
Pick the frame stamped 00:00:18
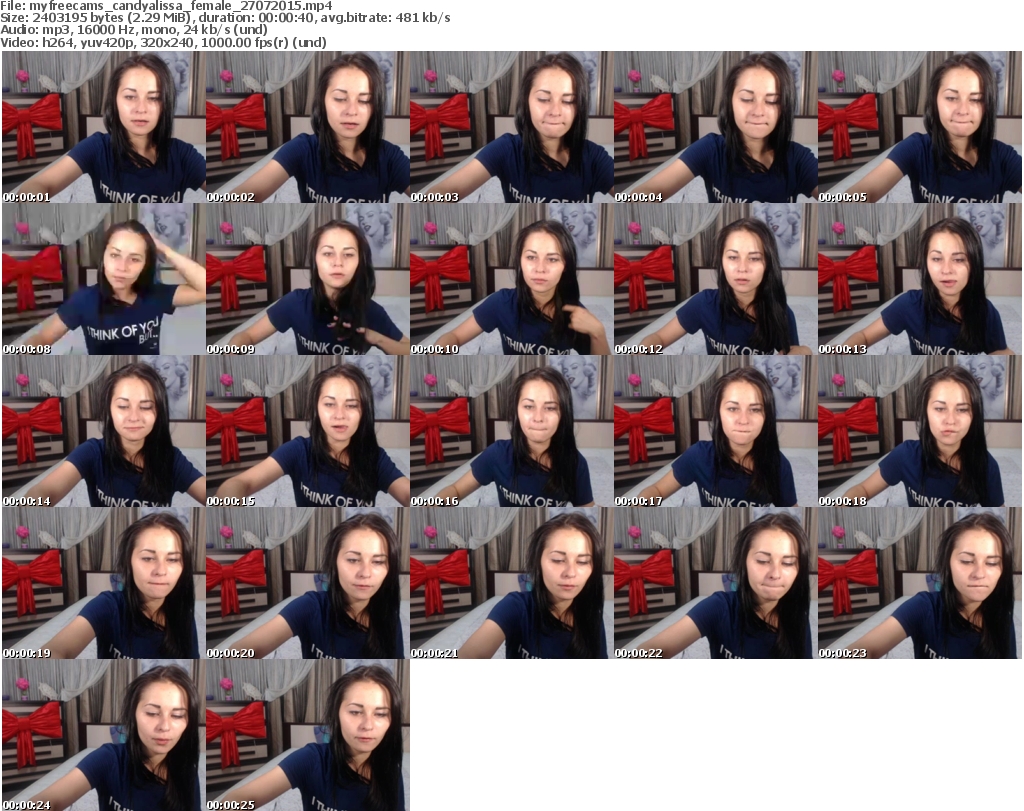tap(920, 431)
